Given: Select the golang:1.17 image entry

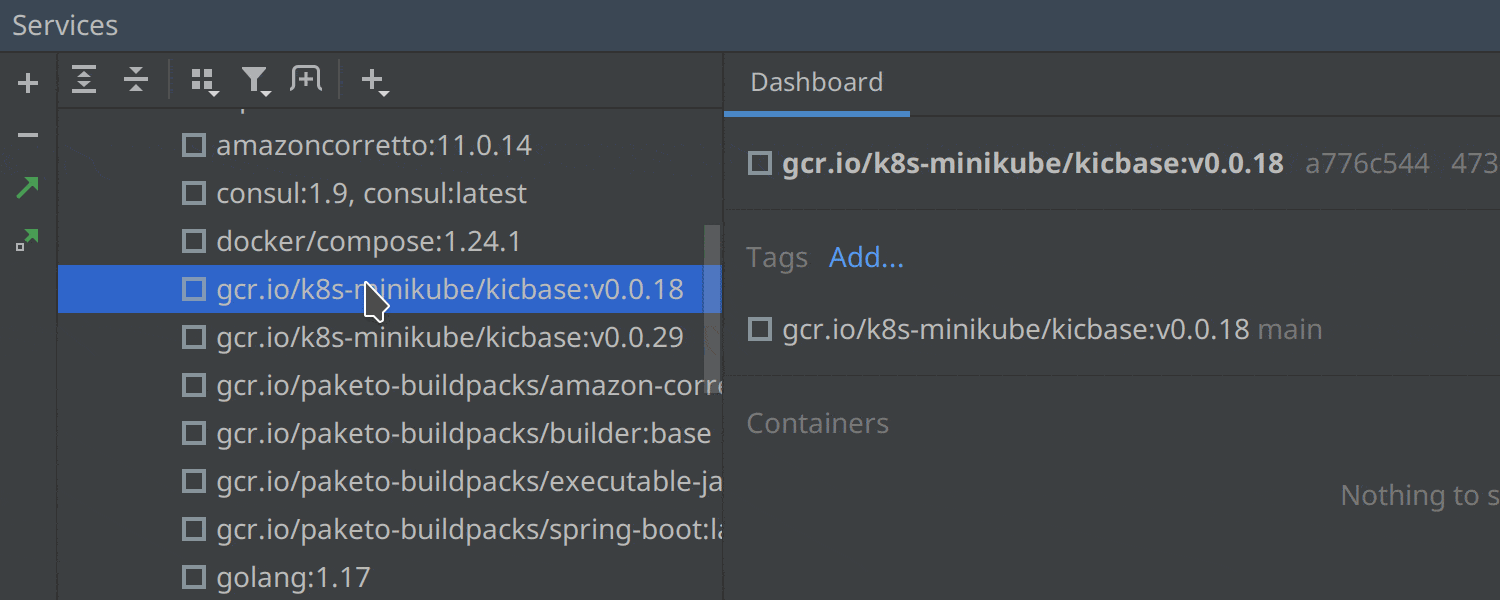Looking at the screenshot, I should coord(293,577).
